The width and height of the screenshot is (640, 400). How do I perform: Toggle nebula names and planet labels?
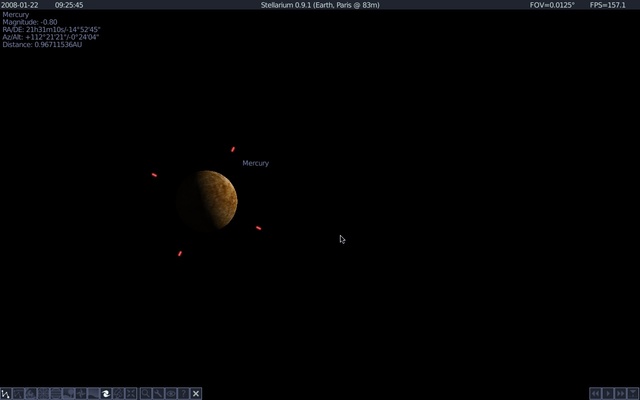[x=106, y=393]
